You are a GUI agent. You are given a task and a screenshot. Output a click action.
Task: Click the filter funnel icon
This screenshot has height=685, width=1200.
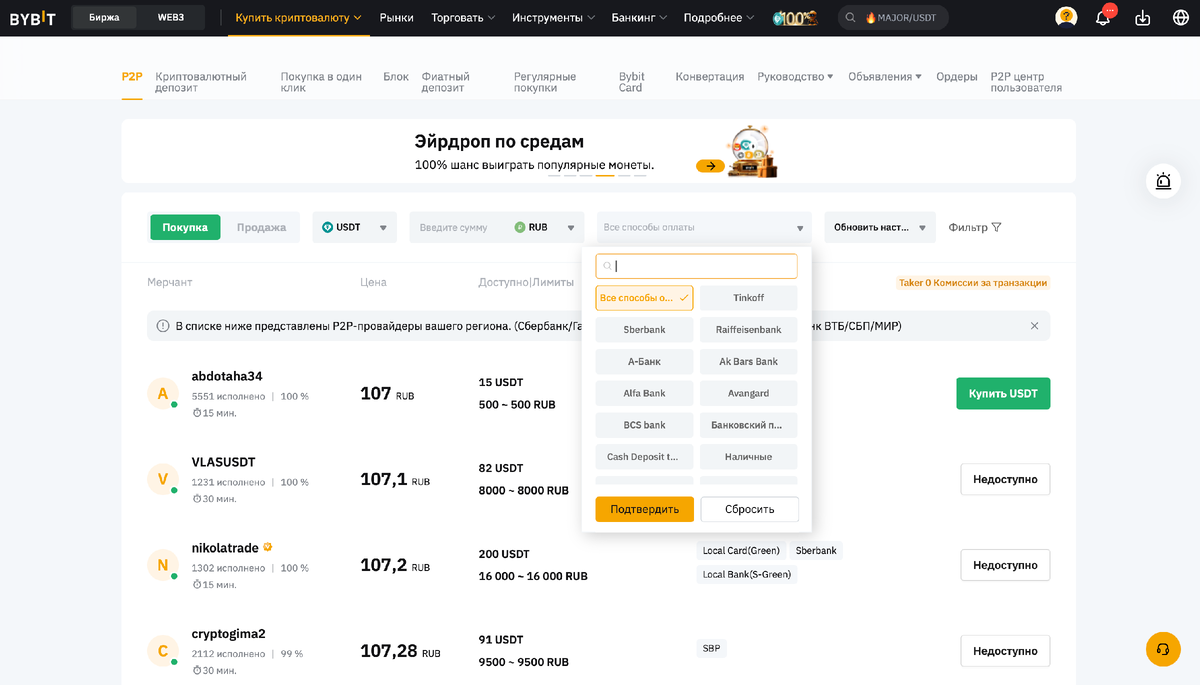point(996,227)
